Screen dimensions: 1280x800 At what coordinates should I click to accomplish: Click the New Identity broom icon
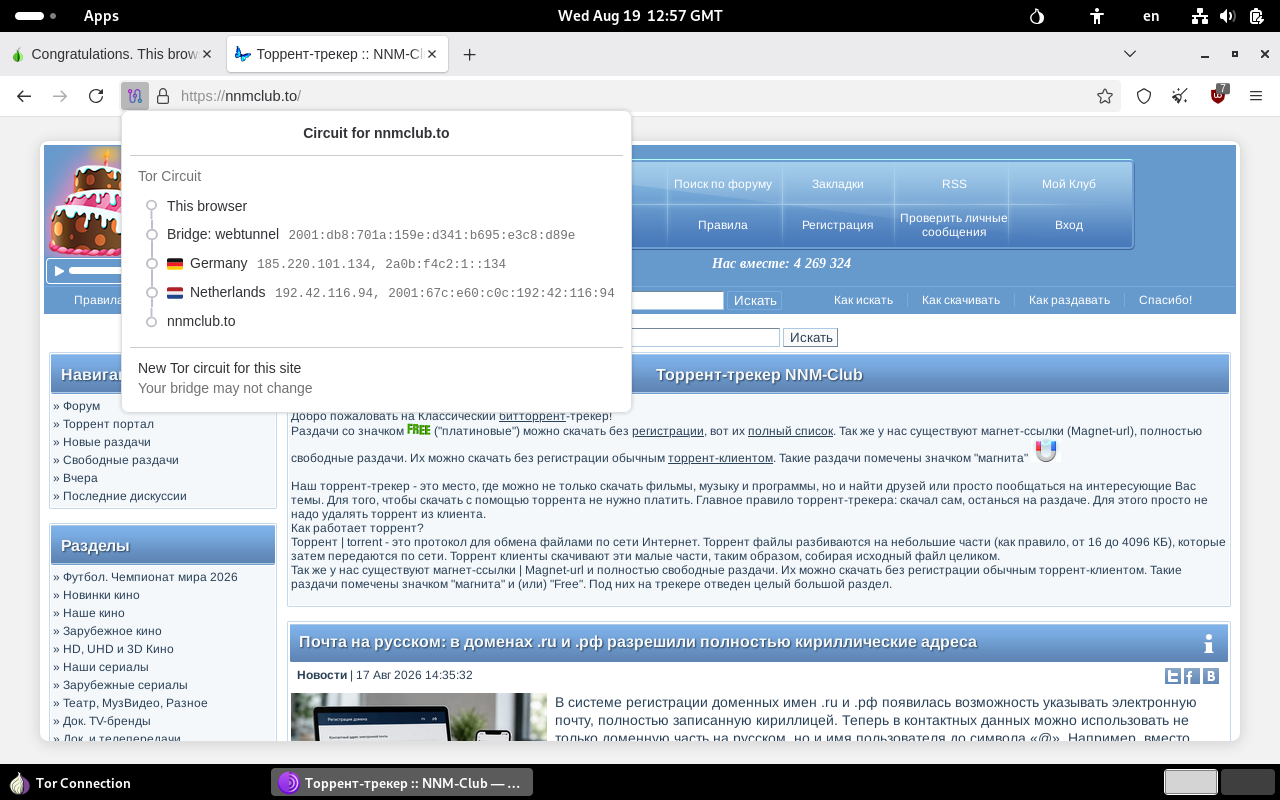tap(1181, 96)
